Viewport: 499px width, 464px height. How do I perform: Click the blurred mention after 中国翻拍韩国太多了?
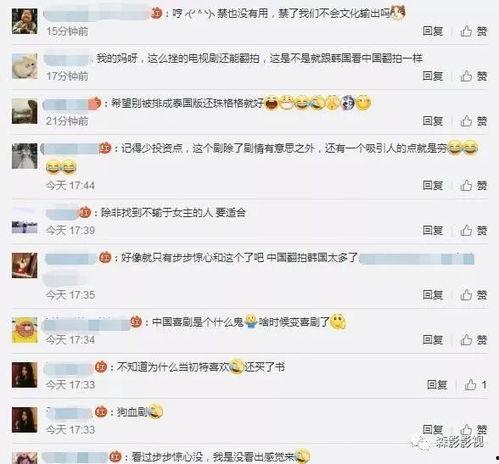[417, 259]
